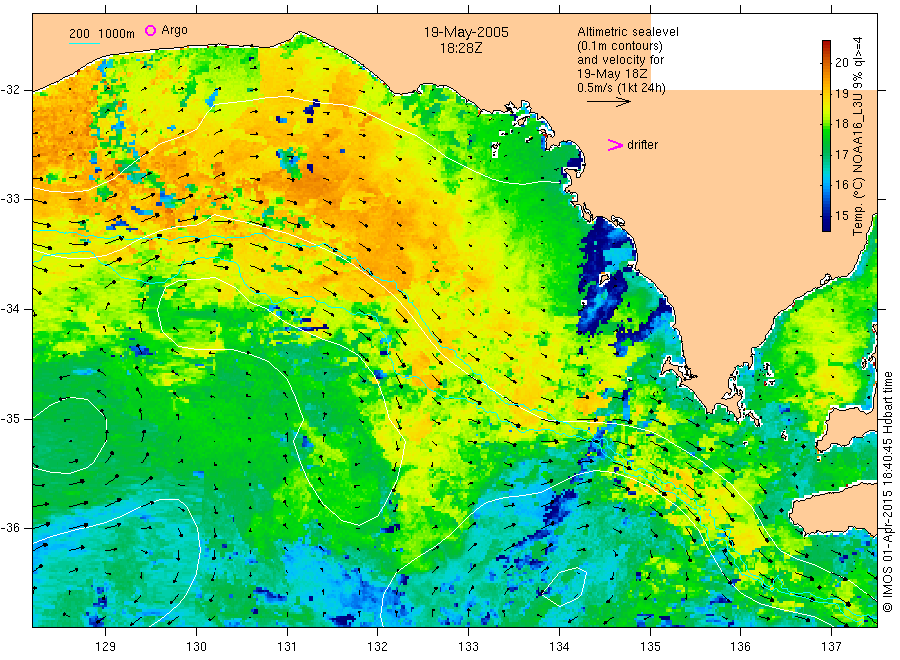This screenshot has height=660, width=900.
Task: Click the longitude label '134'
Action: 559,647
